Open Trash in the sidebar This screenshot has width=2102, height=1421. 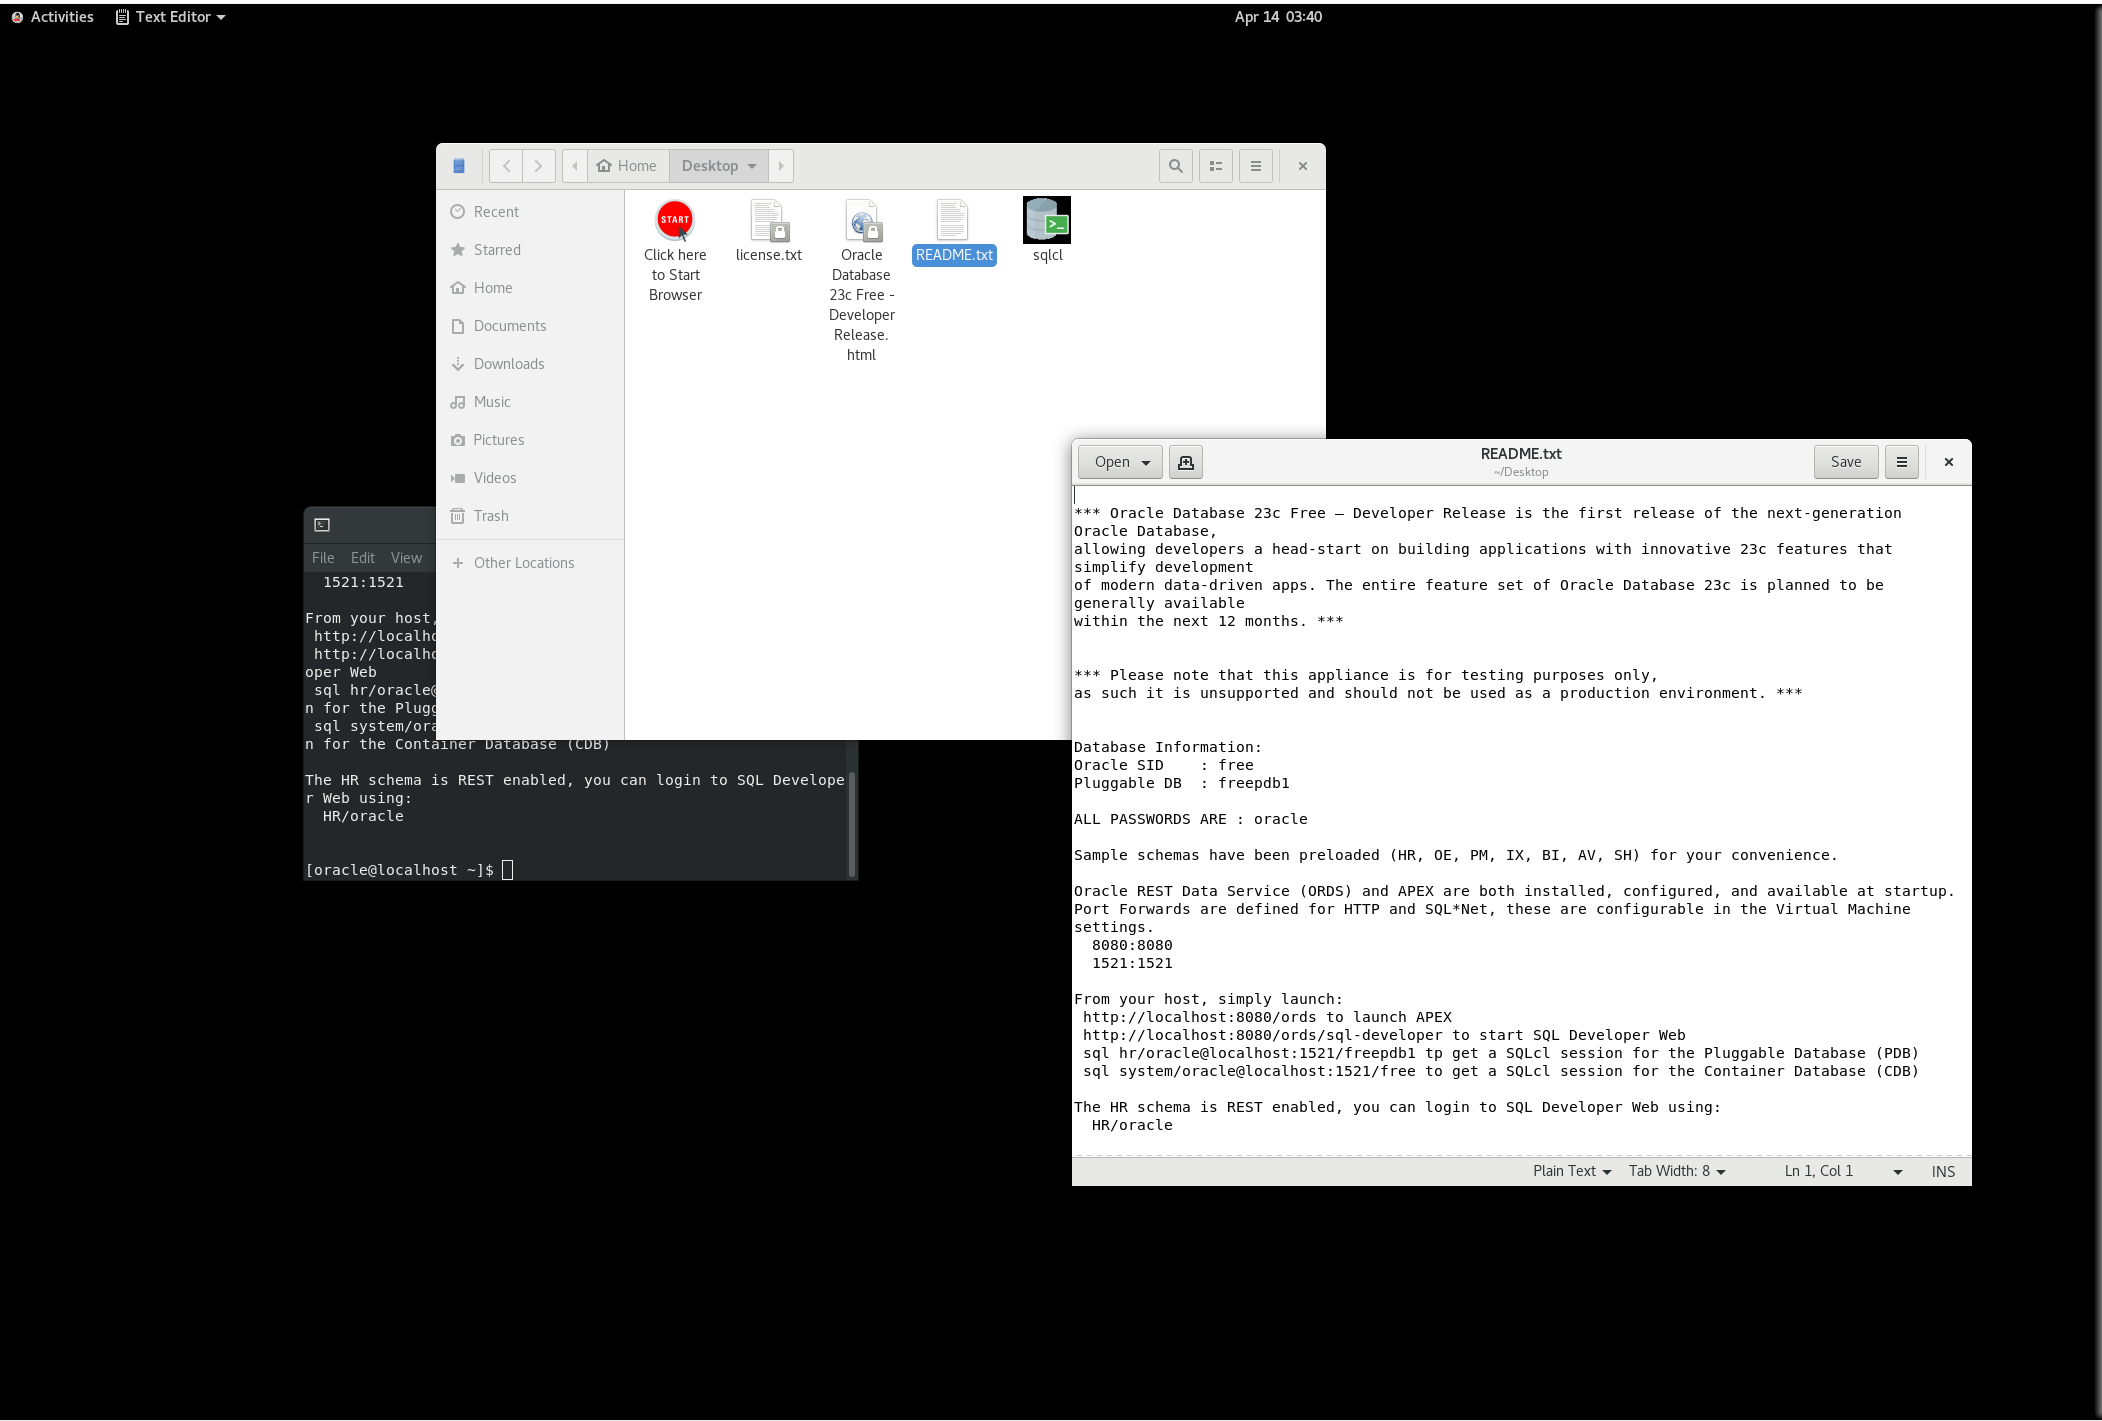[x=530, y=516]
